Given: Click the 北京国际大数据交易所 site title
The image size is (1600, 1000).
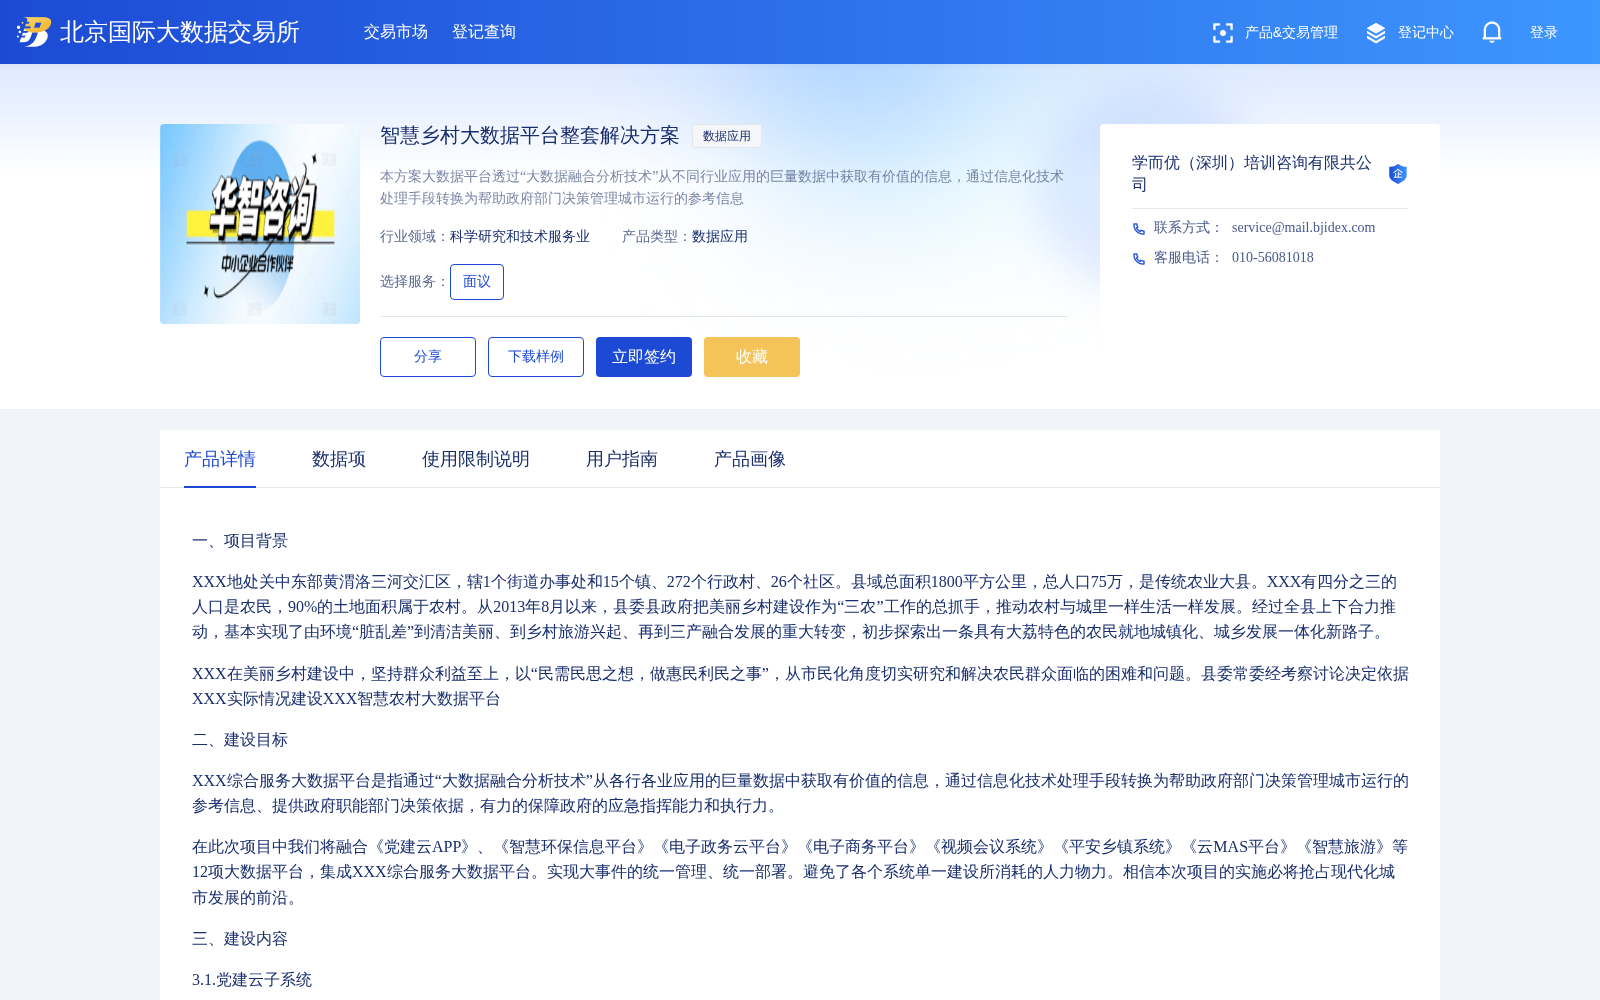Looking at the screenshot, I should pos(180,32).
